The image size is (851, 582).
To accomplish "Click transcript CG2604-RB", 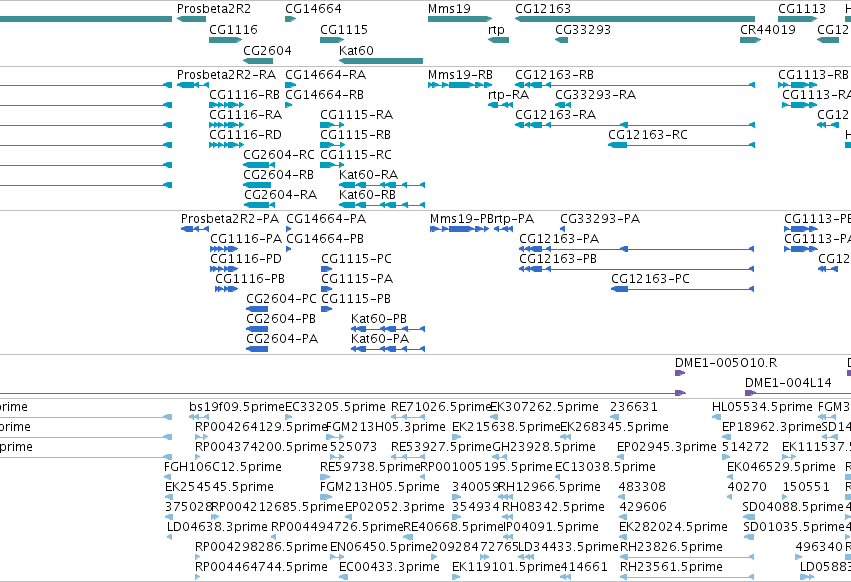I will coord(278,175).
